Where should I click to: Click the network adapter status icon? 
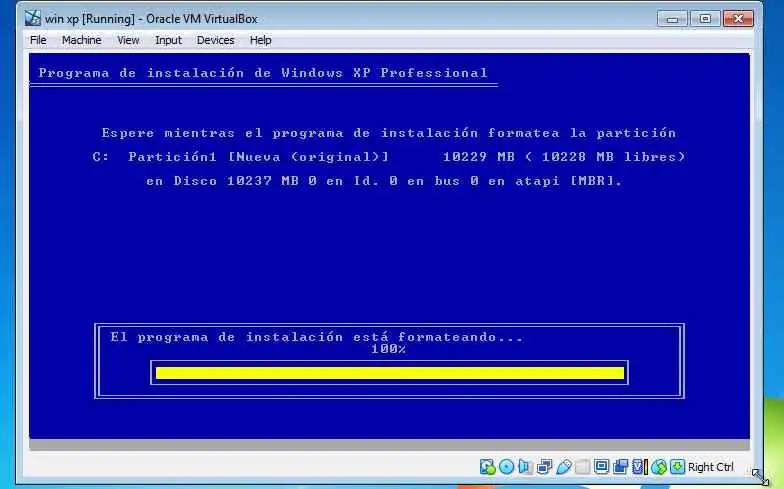click(544, 467)
